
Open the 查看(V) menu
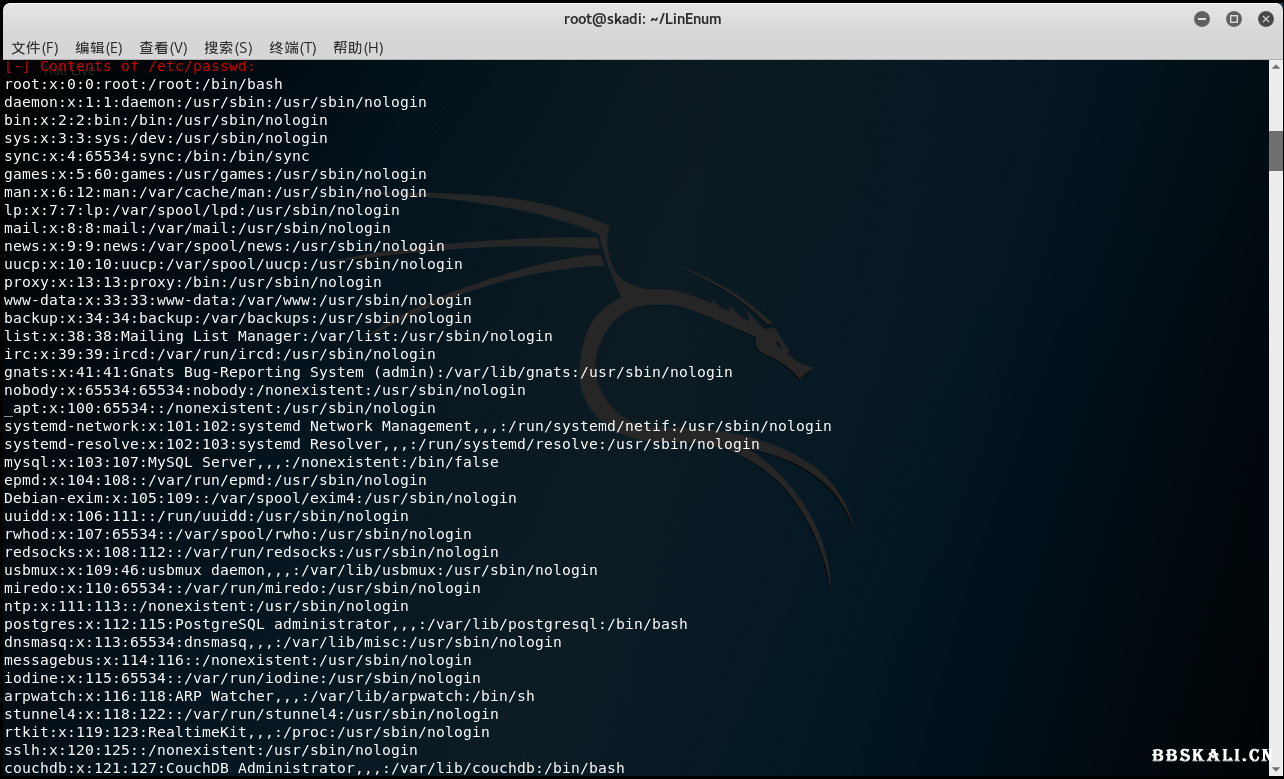point(163,48)
